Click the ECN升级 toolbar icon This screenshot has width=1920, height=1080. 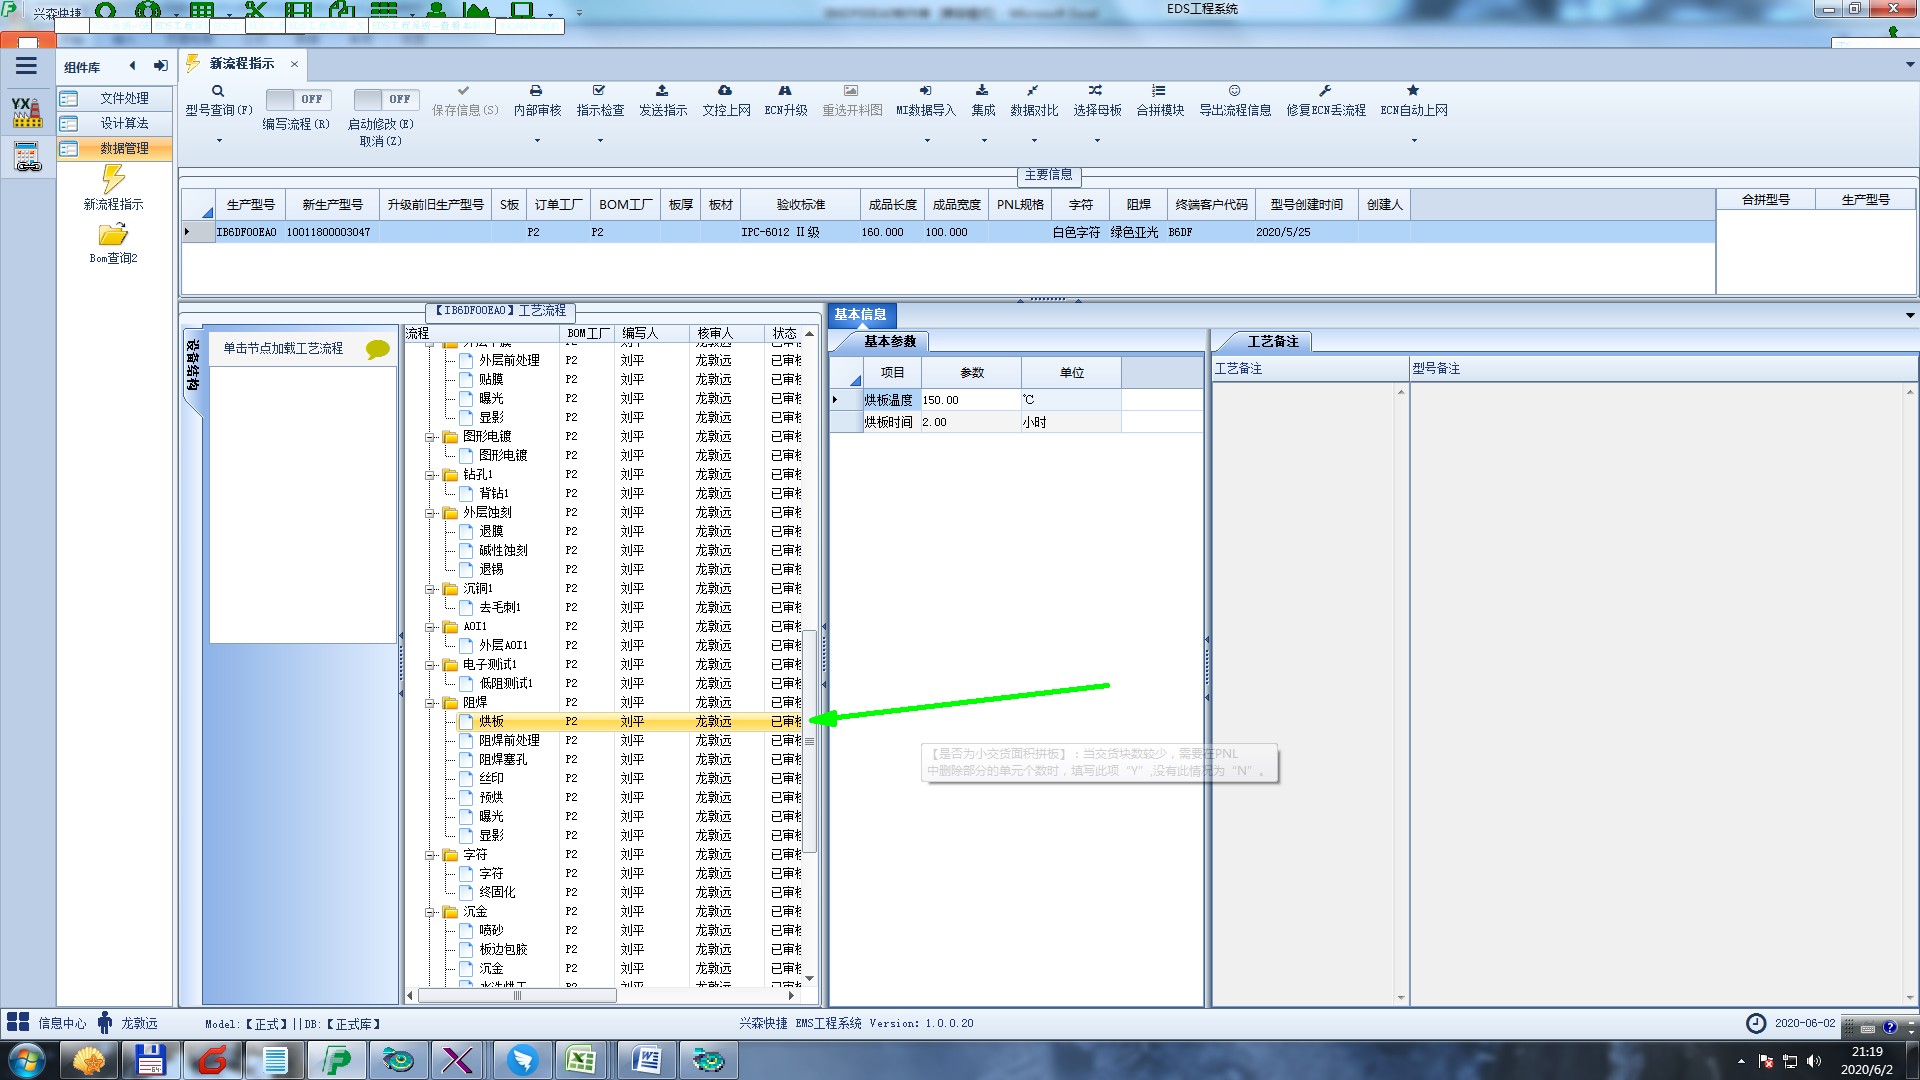pos(785,91)
